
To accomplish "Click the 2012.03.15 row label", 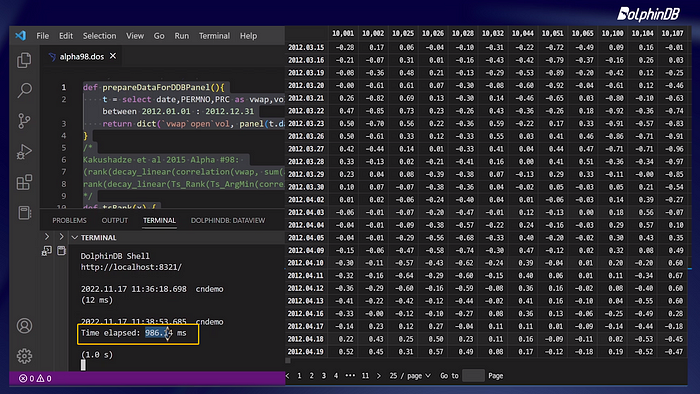I will [x=306, y=47].
